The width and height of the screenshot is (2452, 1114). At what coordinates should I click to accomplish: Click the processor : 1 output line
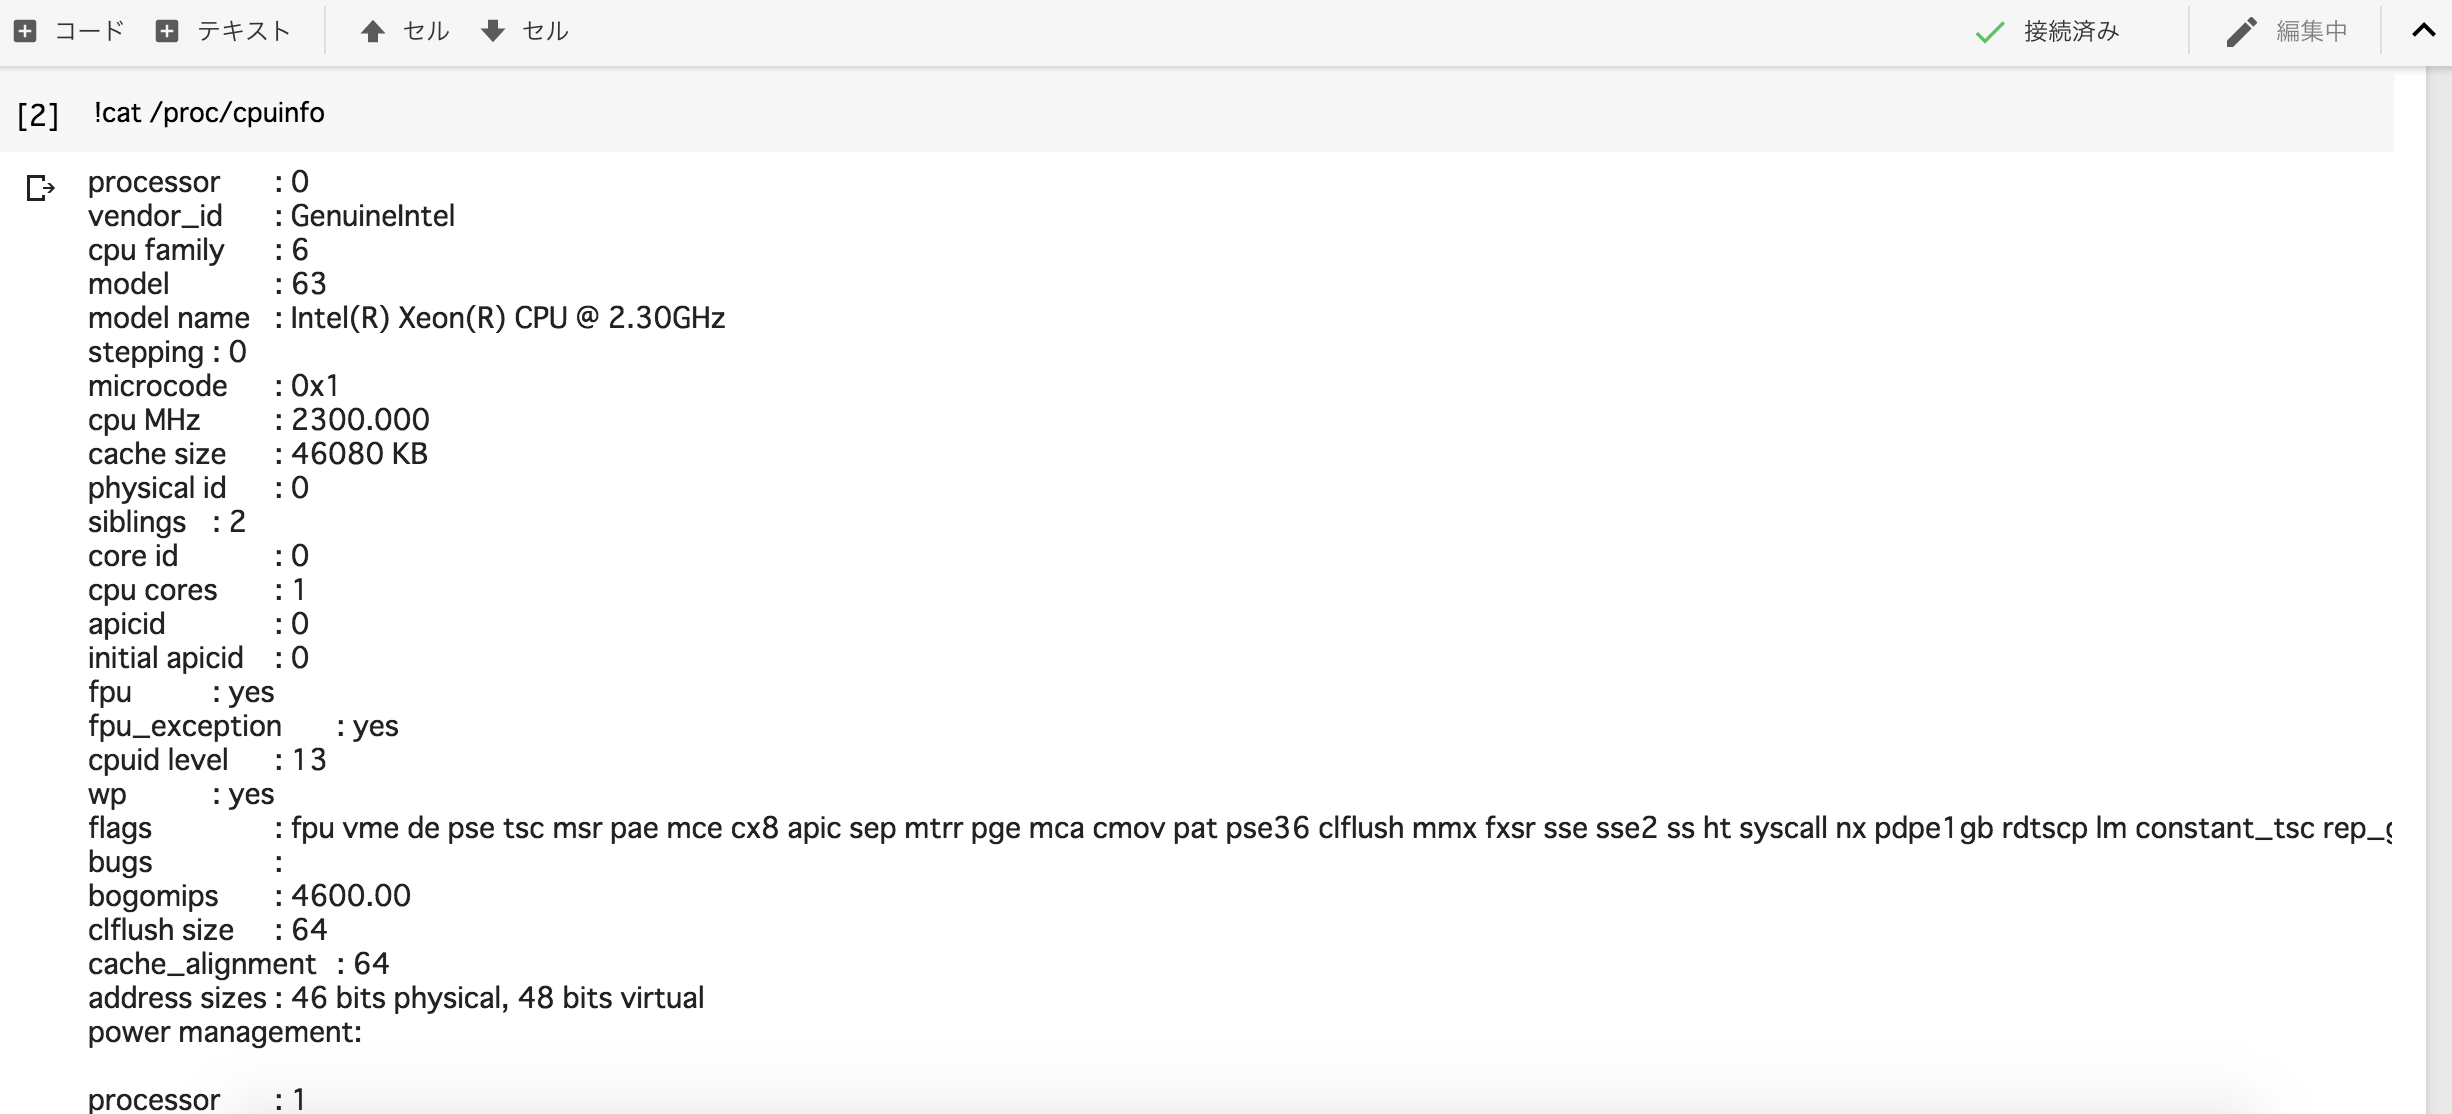[x=197, y=1099]
